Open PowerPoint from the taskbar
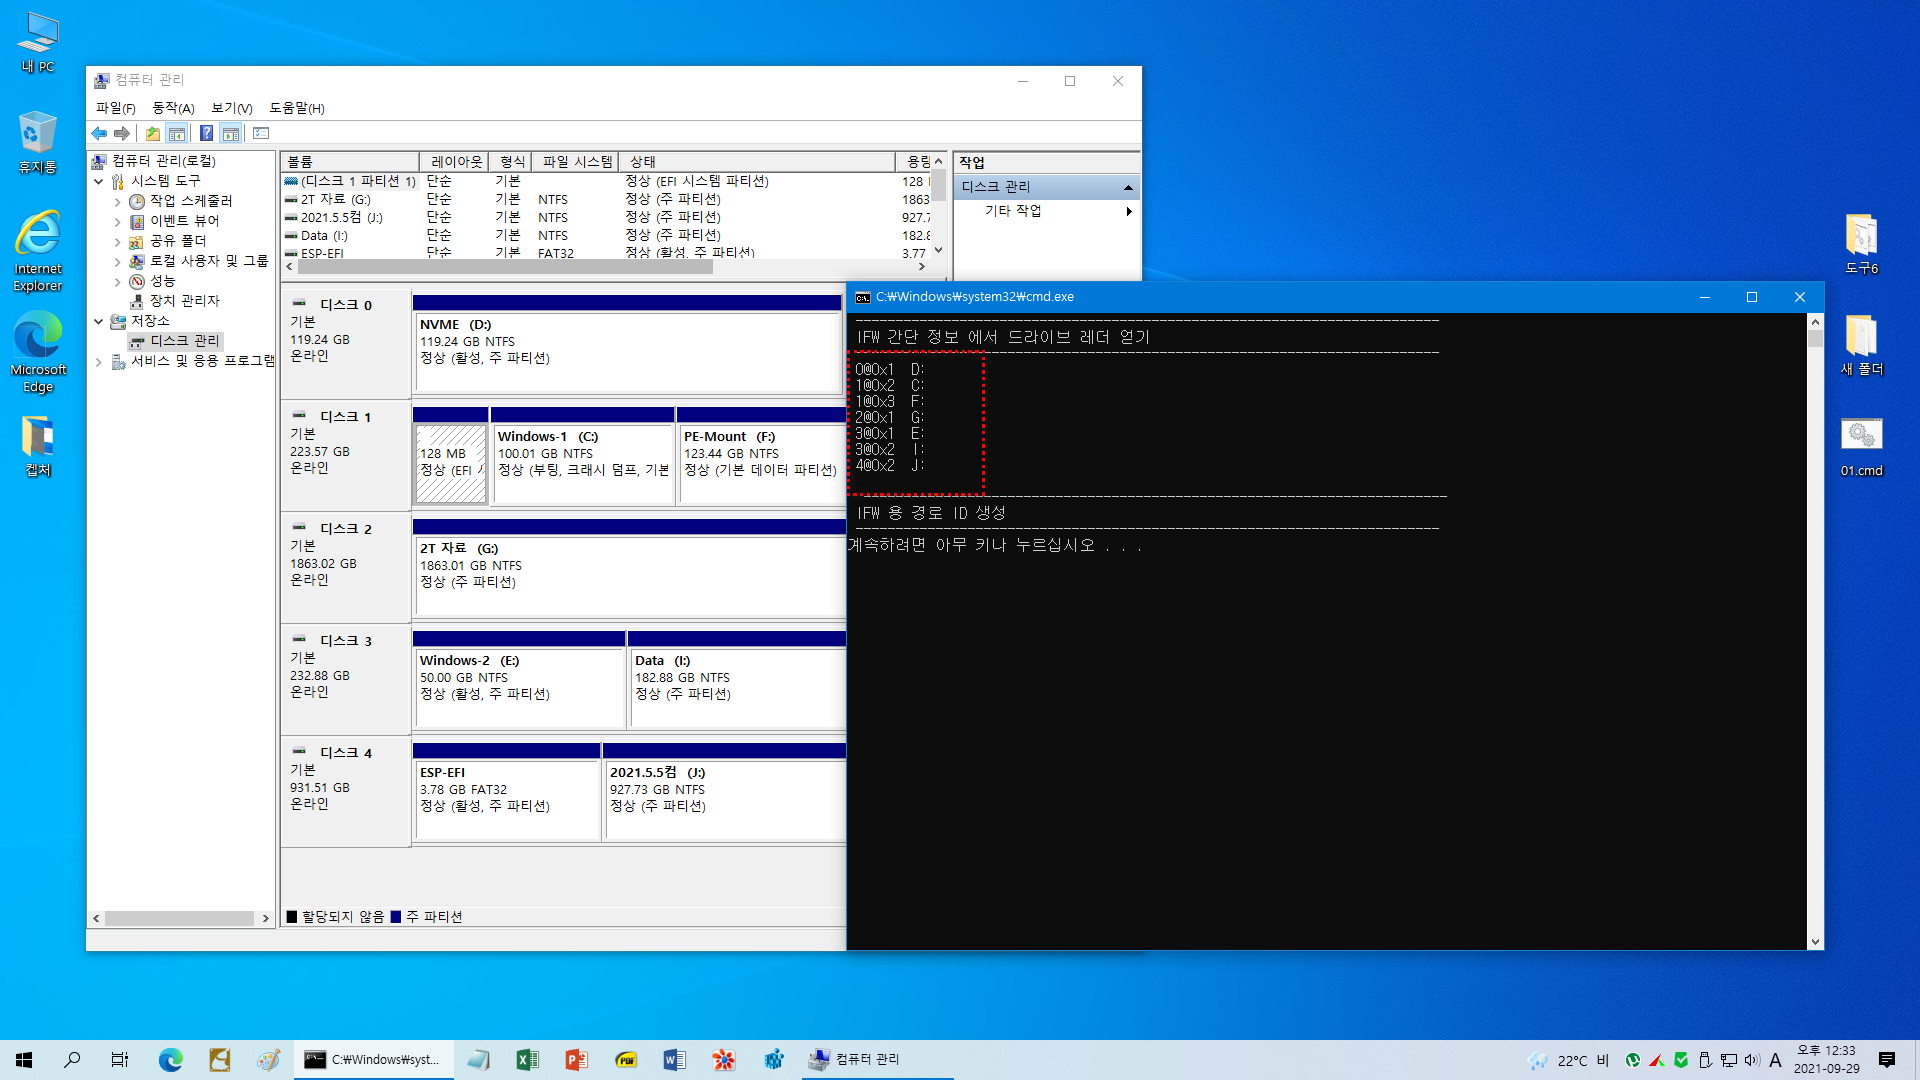The height and width of the screenshot is (1080, 1920). tap(576, 1060)
